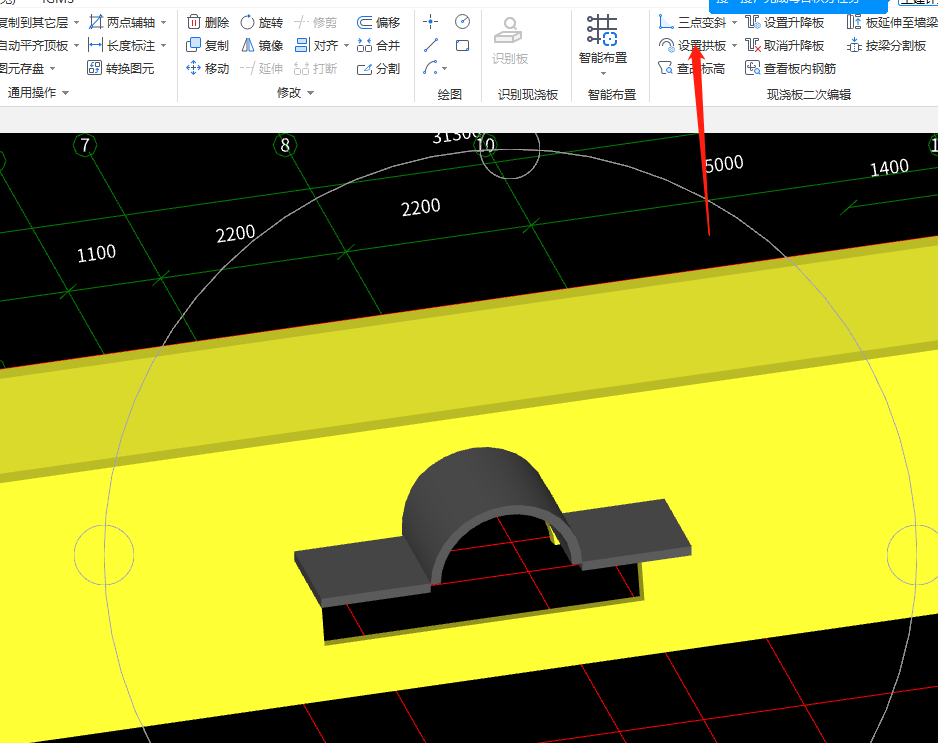938x743 pixels.
Task: Click the 两点辅轴 tool
Action: tap(122, 23)
